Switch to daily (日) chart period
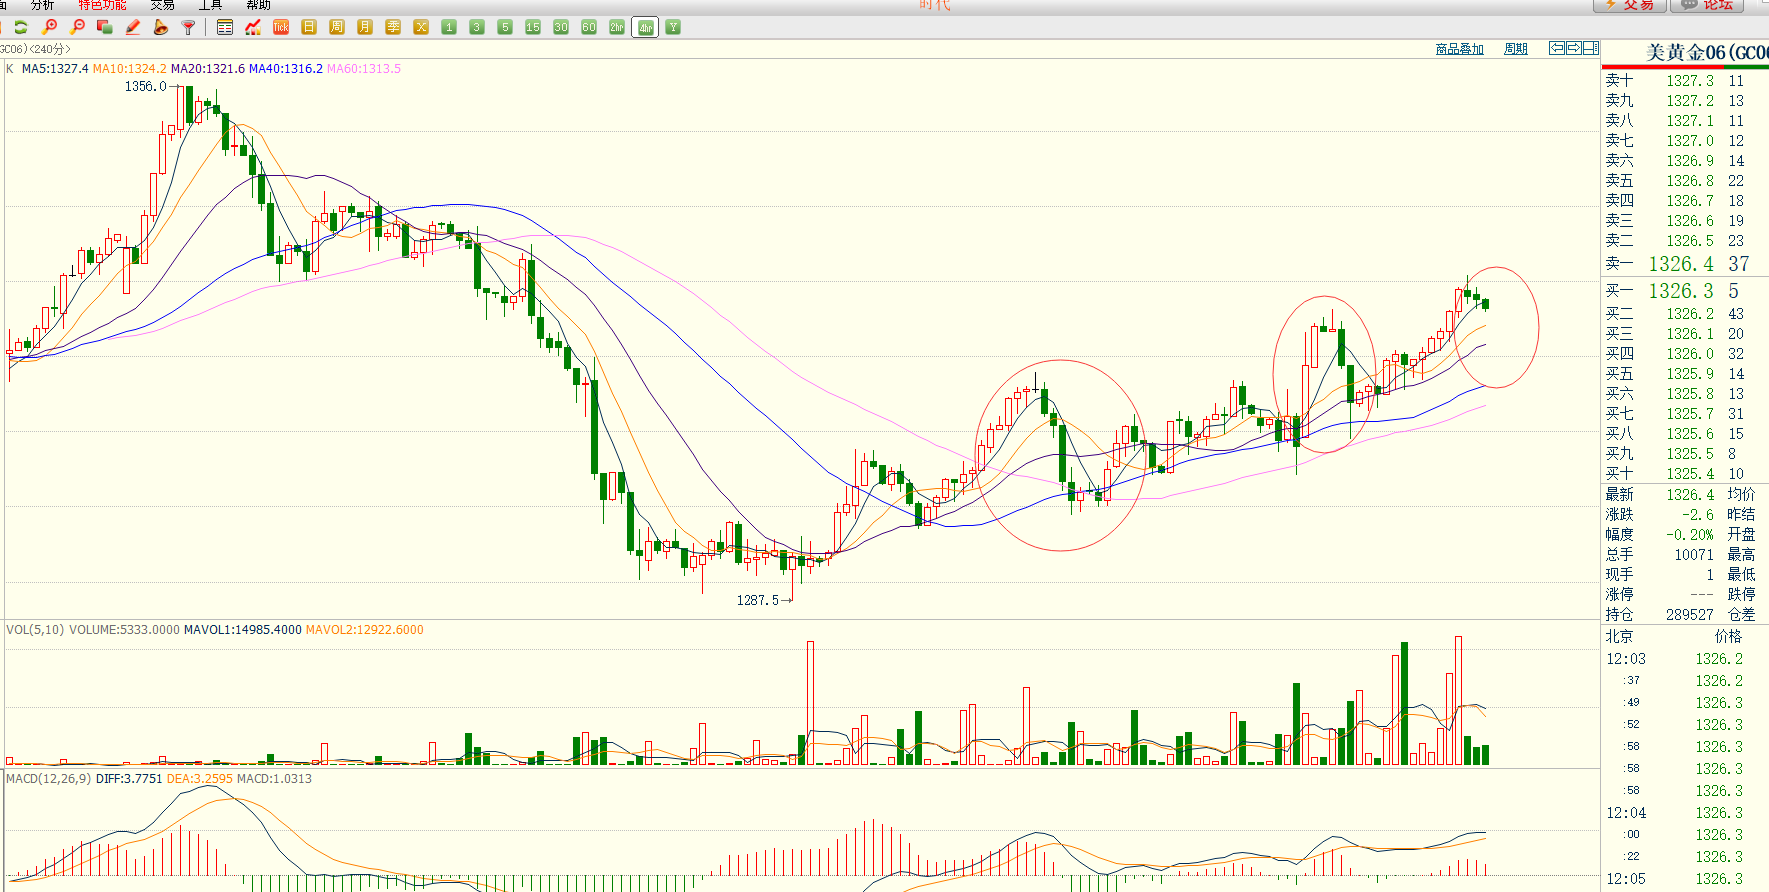This screenshot has width=1769, height=892. 309,27
